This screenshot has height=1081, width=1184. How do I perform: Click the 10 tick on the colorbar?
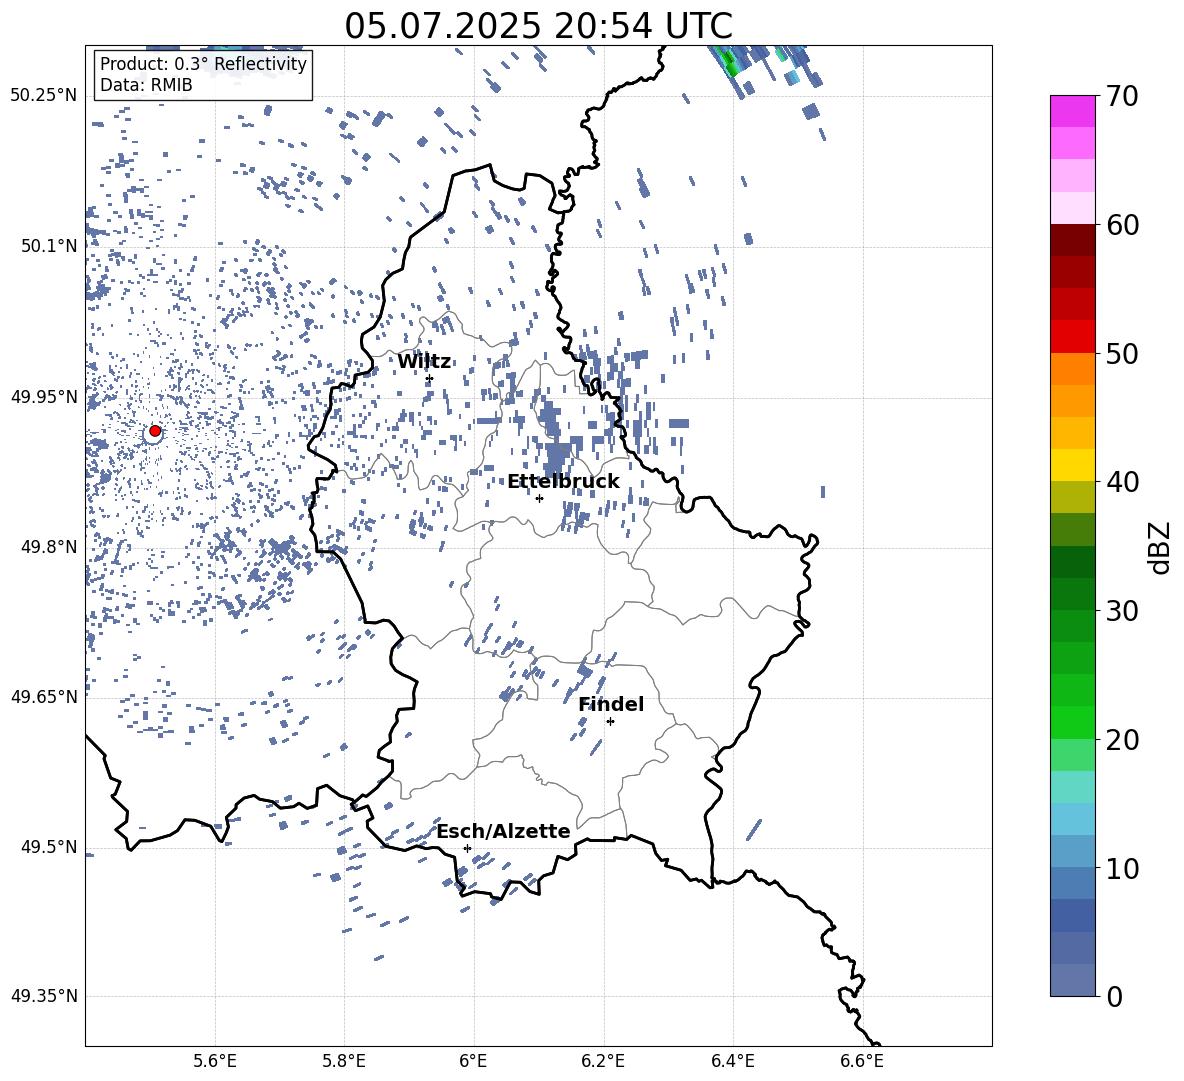1123,869
